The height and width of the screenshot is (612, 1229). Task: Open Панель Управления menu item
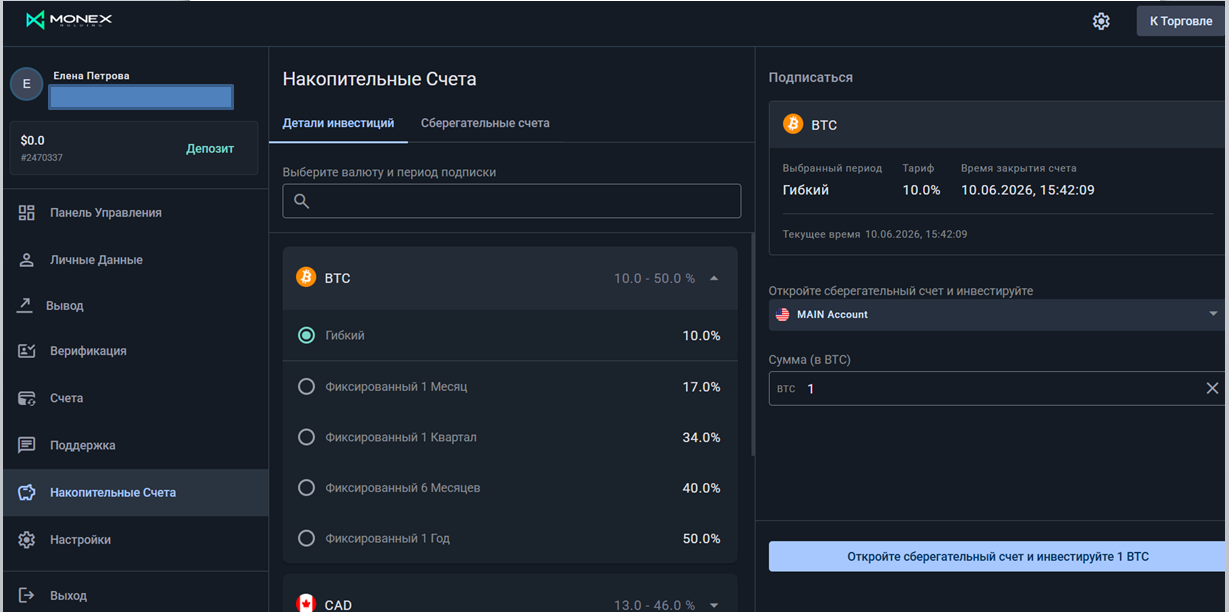[135, 213]
